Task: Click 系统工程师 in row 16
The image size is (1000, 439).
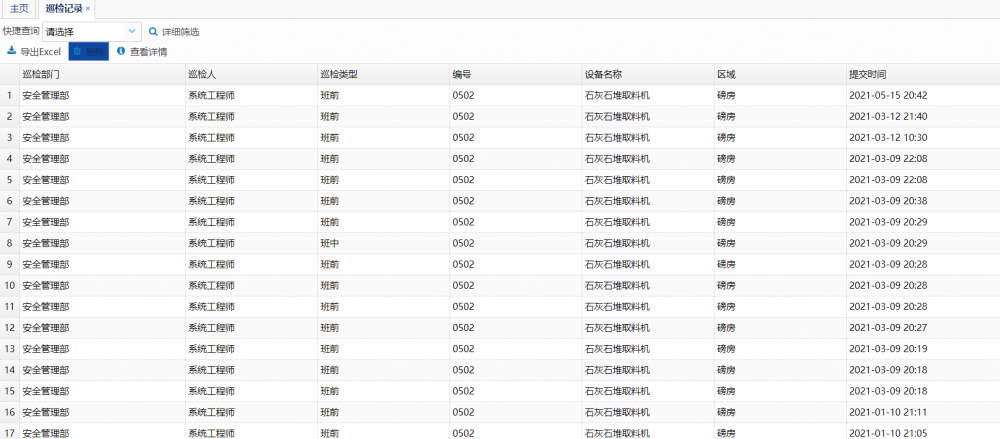Action: 211,412
